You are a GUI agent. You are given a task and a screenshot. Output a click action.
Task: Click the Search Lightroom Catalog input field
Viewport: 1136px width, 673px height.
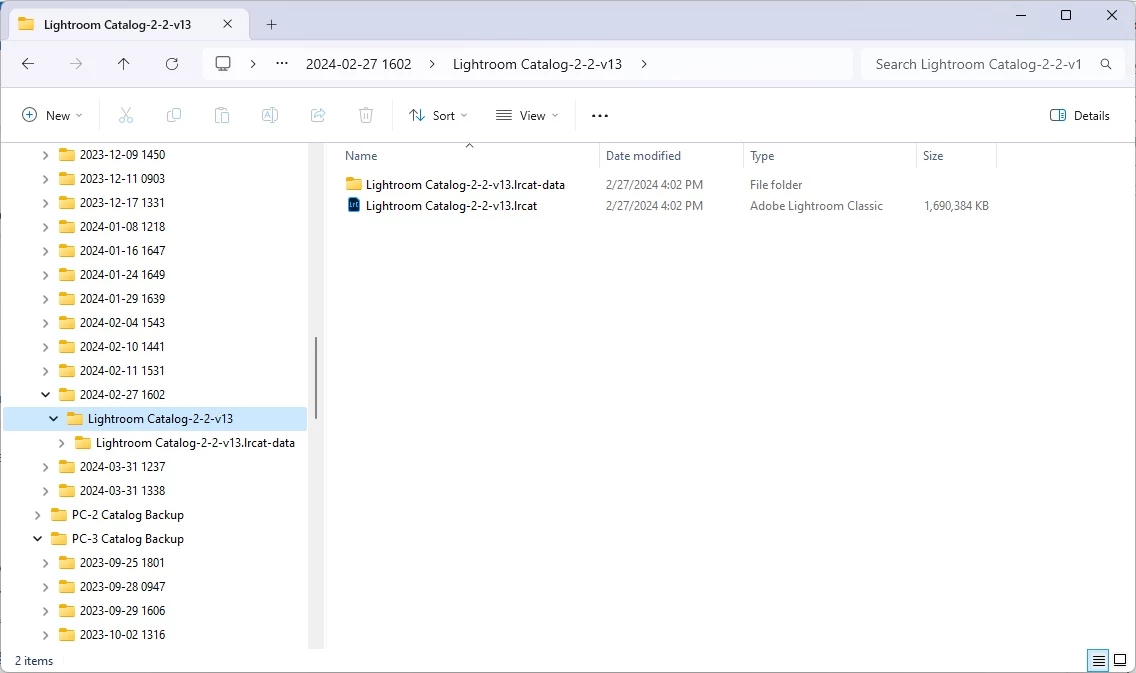pos(978,64)
